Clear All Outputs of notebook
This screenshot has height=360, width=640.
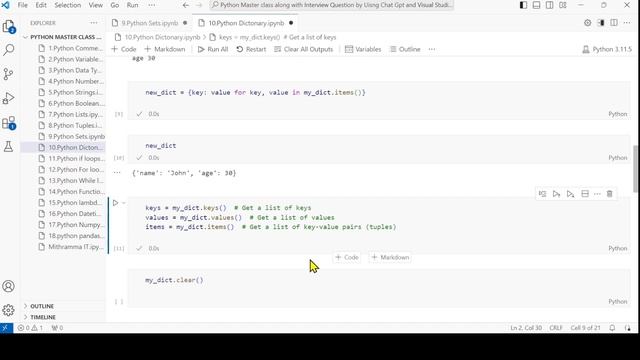click(304, 49)
